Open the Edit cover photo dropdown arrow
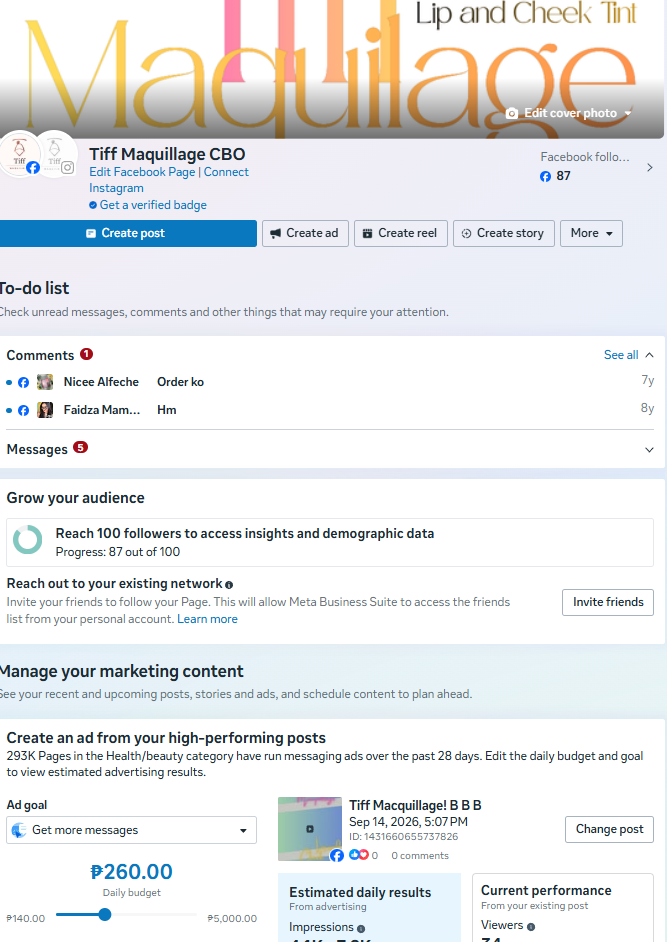The width and height of the screenshot is (667, 942). 628,113
